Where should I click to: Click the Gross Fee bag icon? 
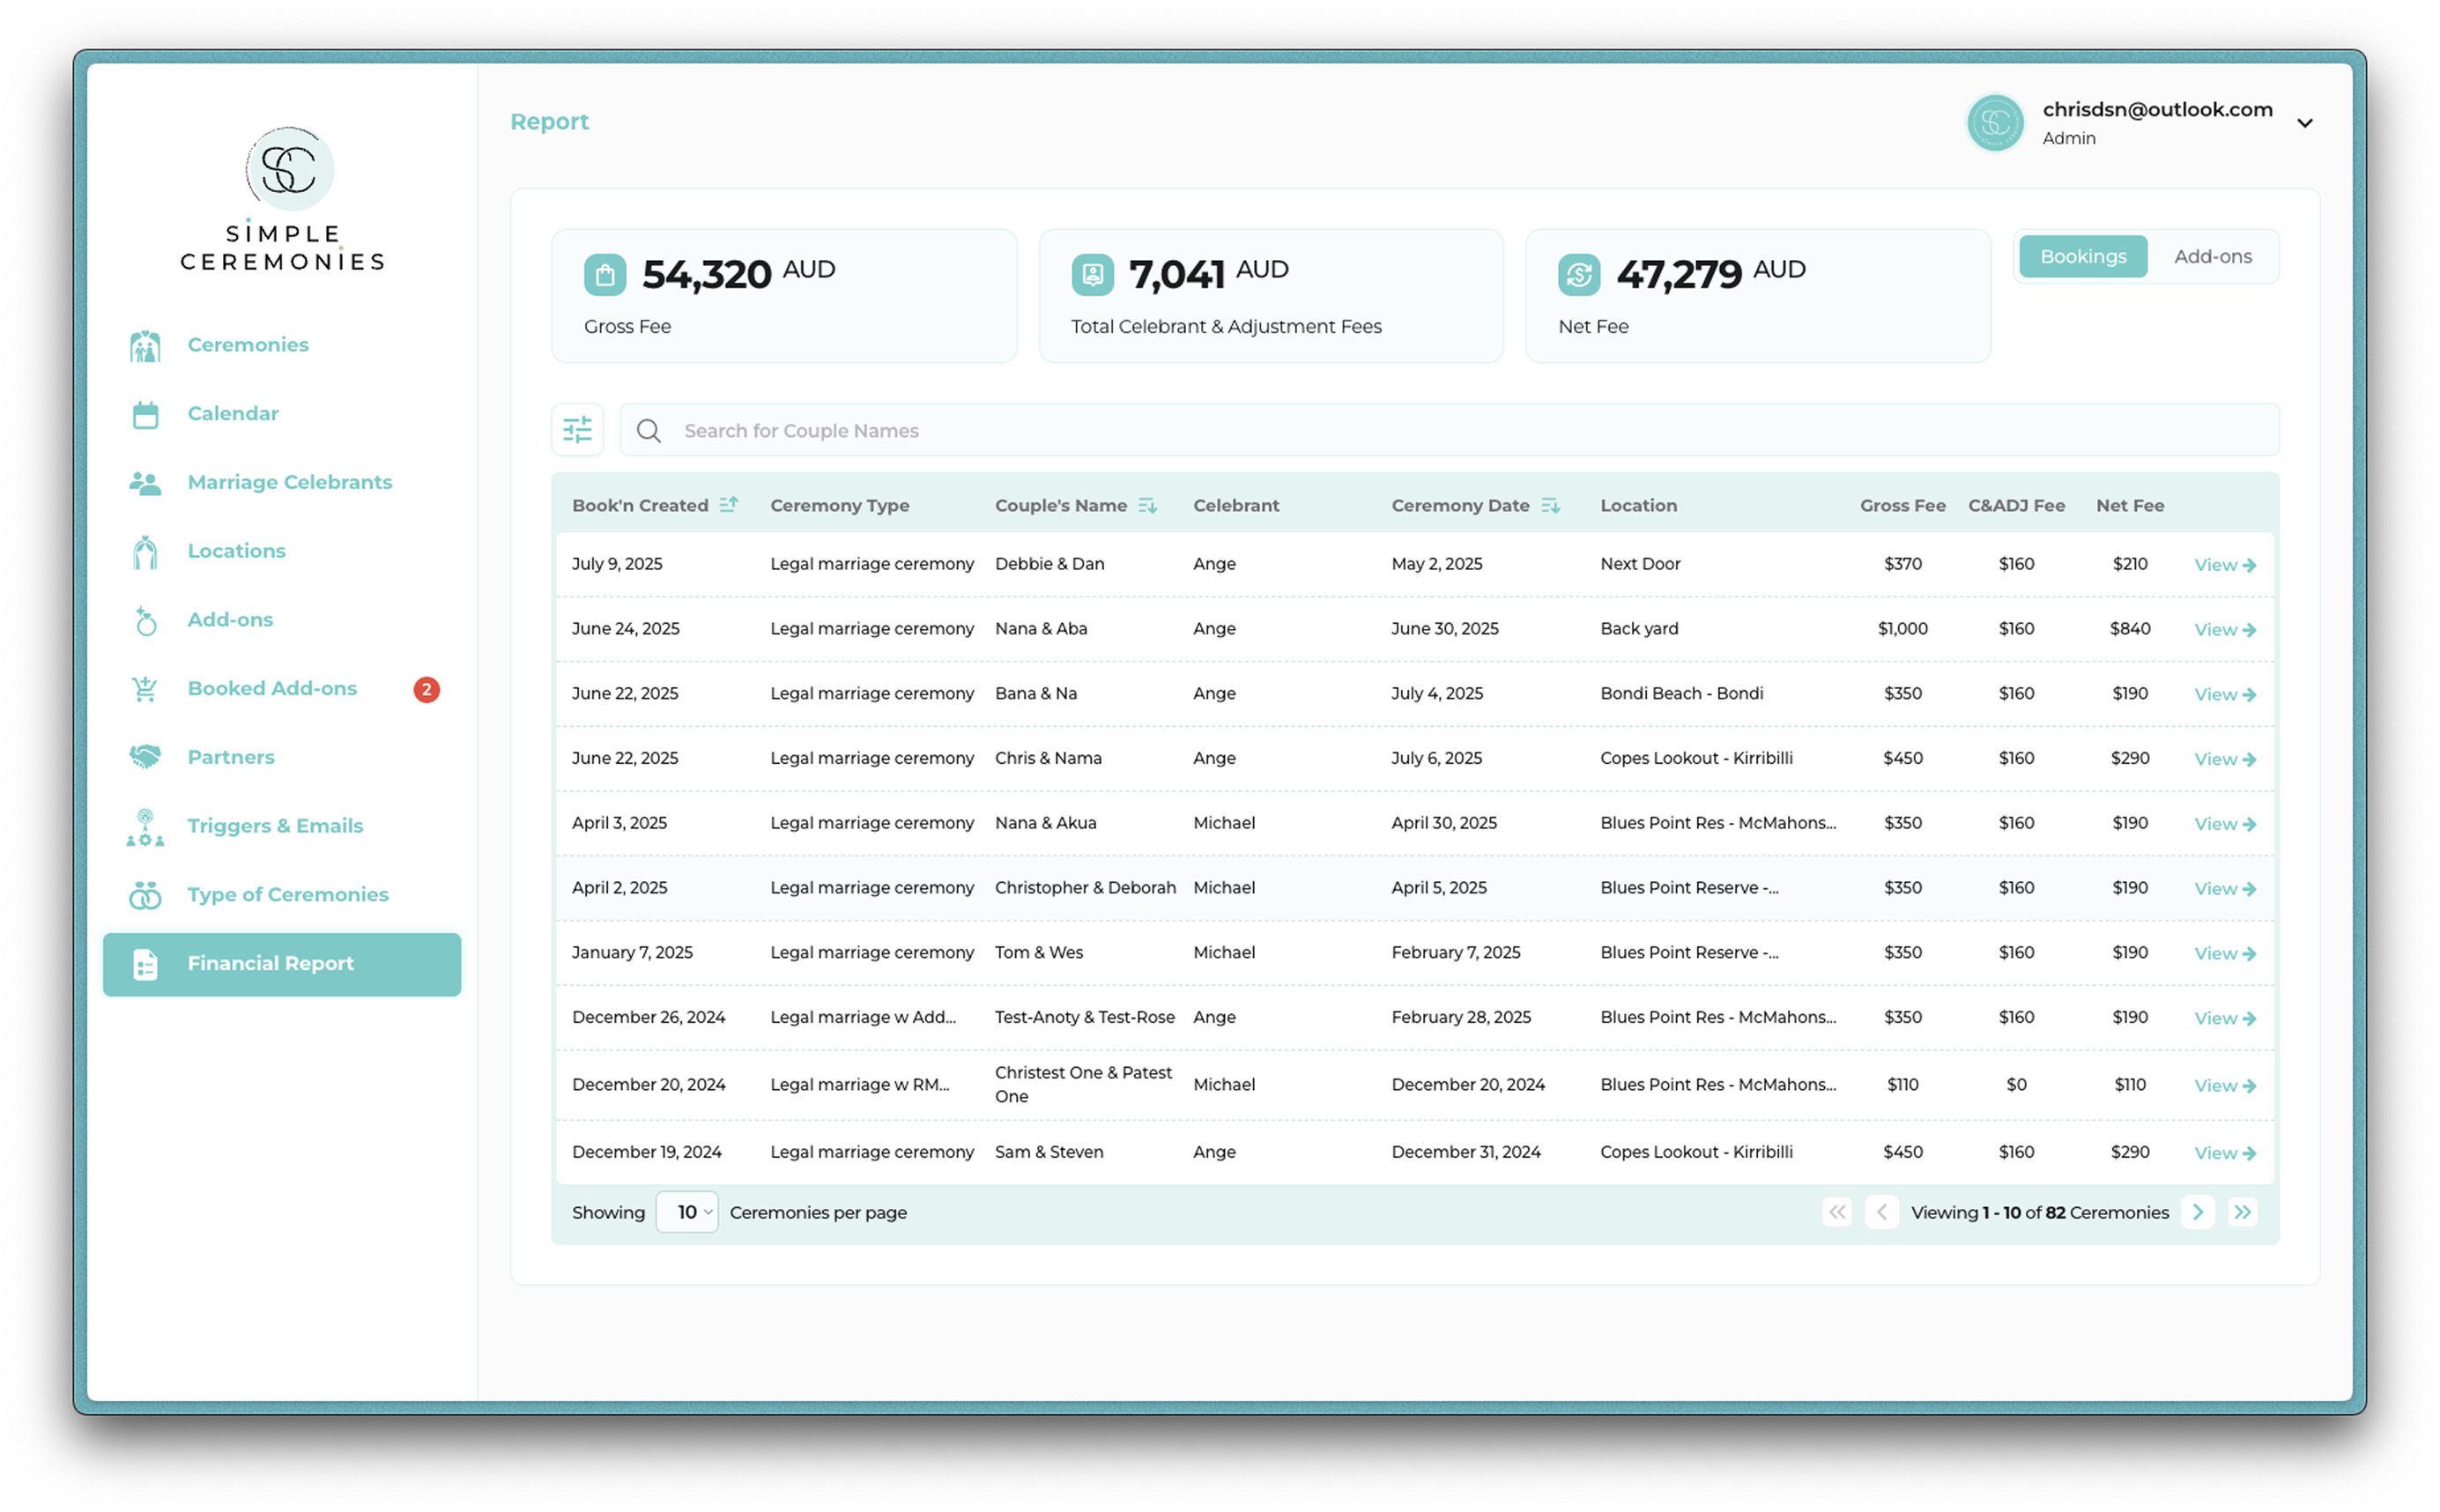click(x=605, y=275)
